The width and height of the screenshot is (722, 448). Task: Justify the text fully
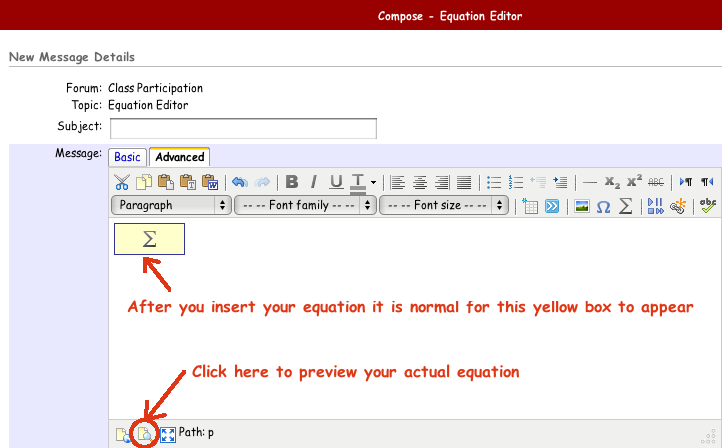click(x=464, y=183)
